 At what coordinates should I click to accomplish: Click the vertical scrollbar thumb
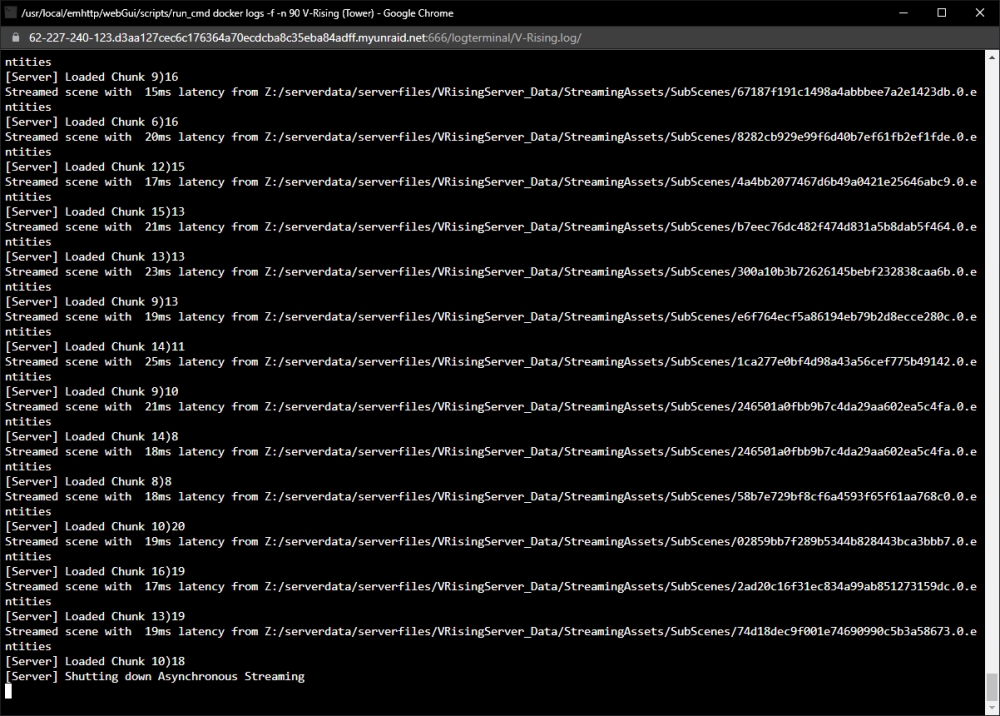992,687
